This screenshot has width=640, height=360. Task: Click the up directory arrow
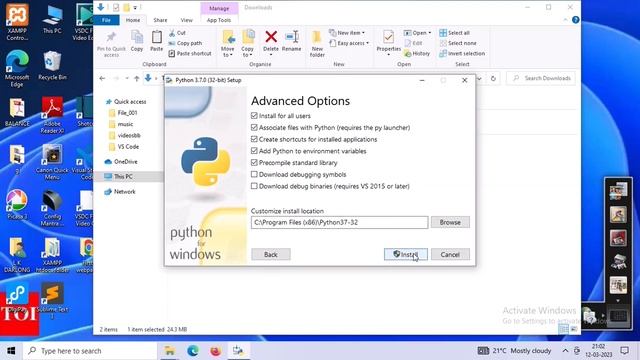(x=137, y=78)
